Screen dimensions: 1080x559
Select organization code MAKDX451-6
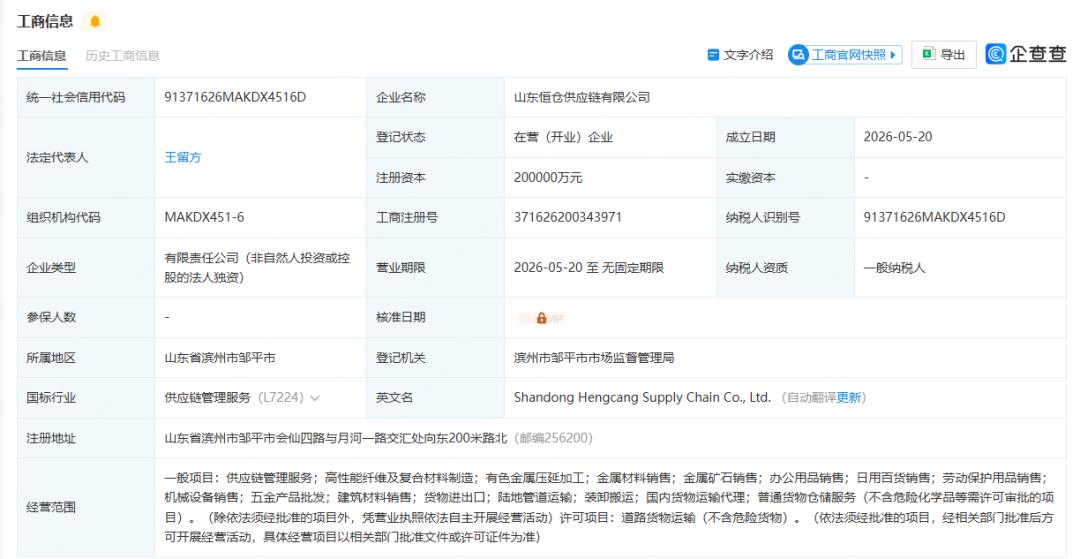click(204, 218)
